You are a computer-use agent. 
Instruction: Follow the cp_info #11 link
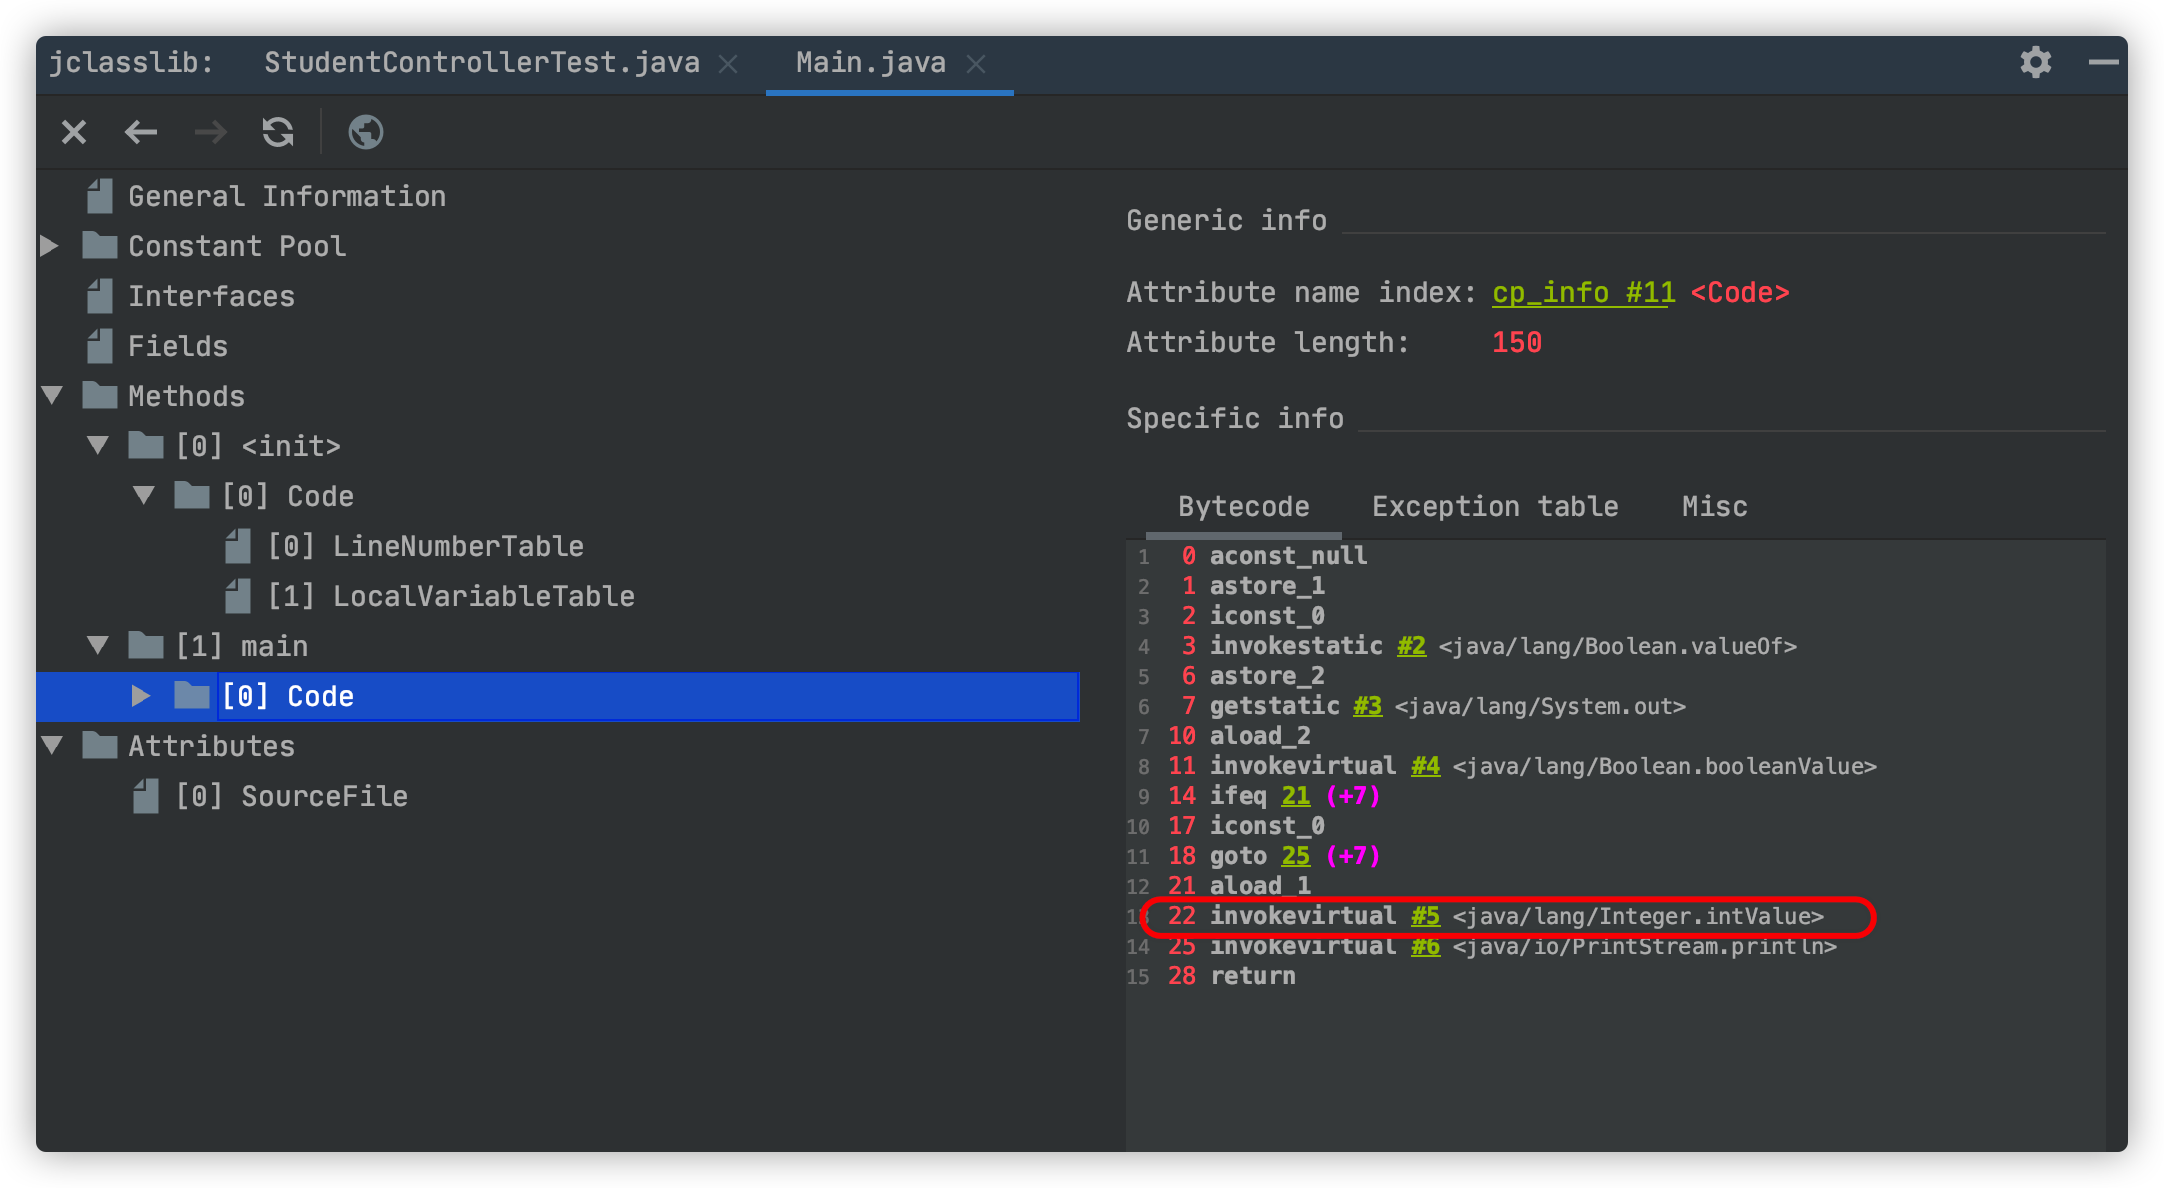(x=1583, y=293)
